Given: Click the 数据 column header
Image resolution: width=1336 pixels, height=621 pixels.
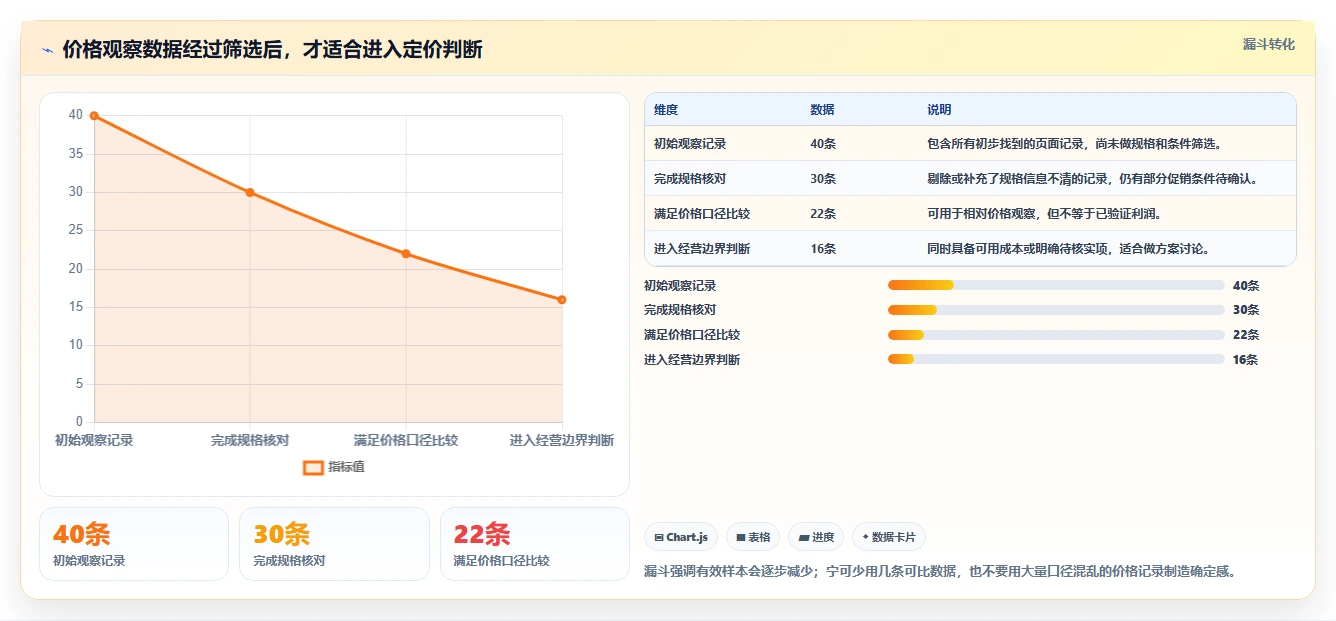Looking at the screenshot, I should [x=822, y=110].
